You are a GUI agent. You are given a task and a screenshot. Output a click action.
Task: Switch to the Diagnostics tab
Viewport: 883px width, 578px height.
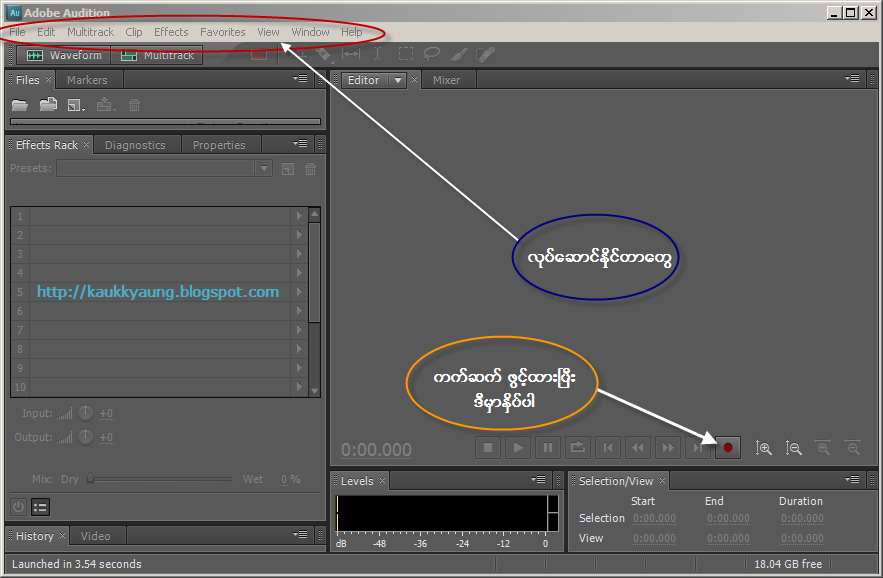coord(135,145)
